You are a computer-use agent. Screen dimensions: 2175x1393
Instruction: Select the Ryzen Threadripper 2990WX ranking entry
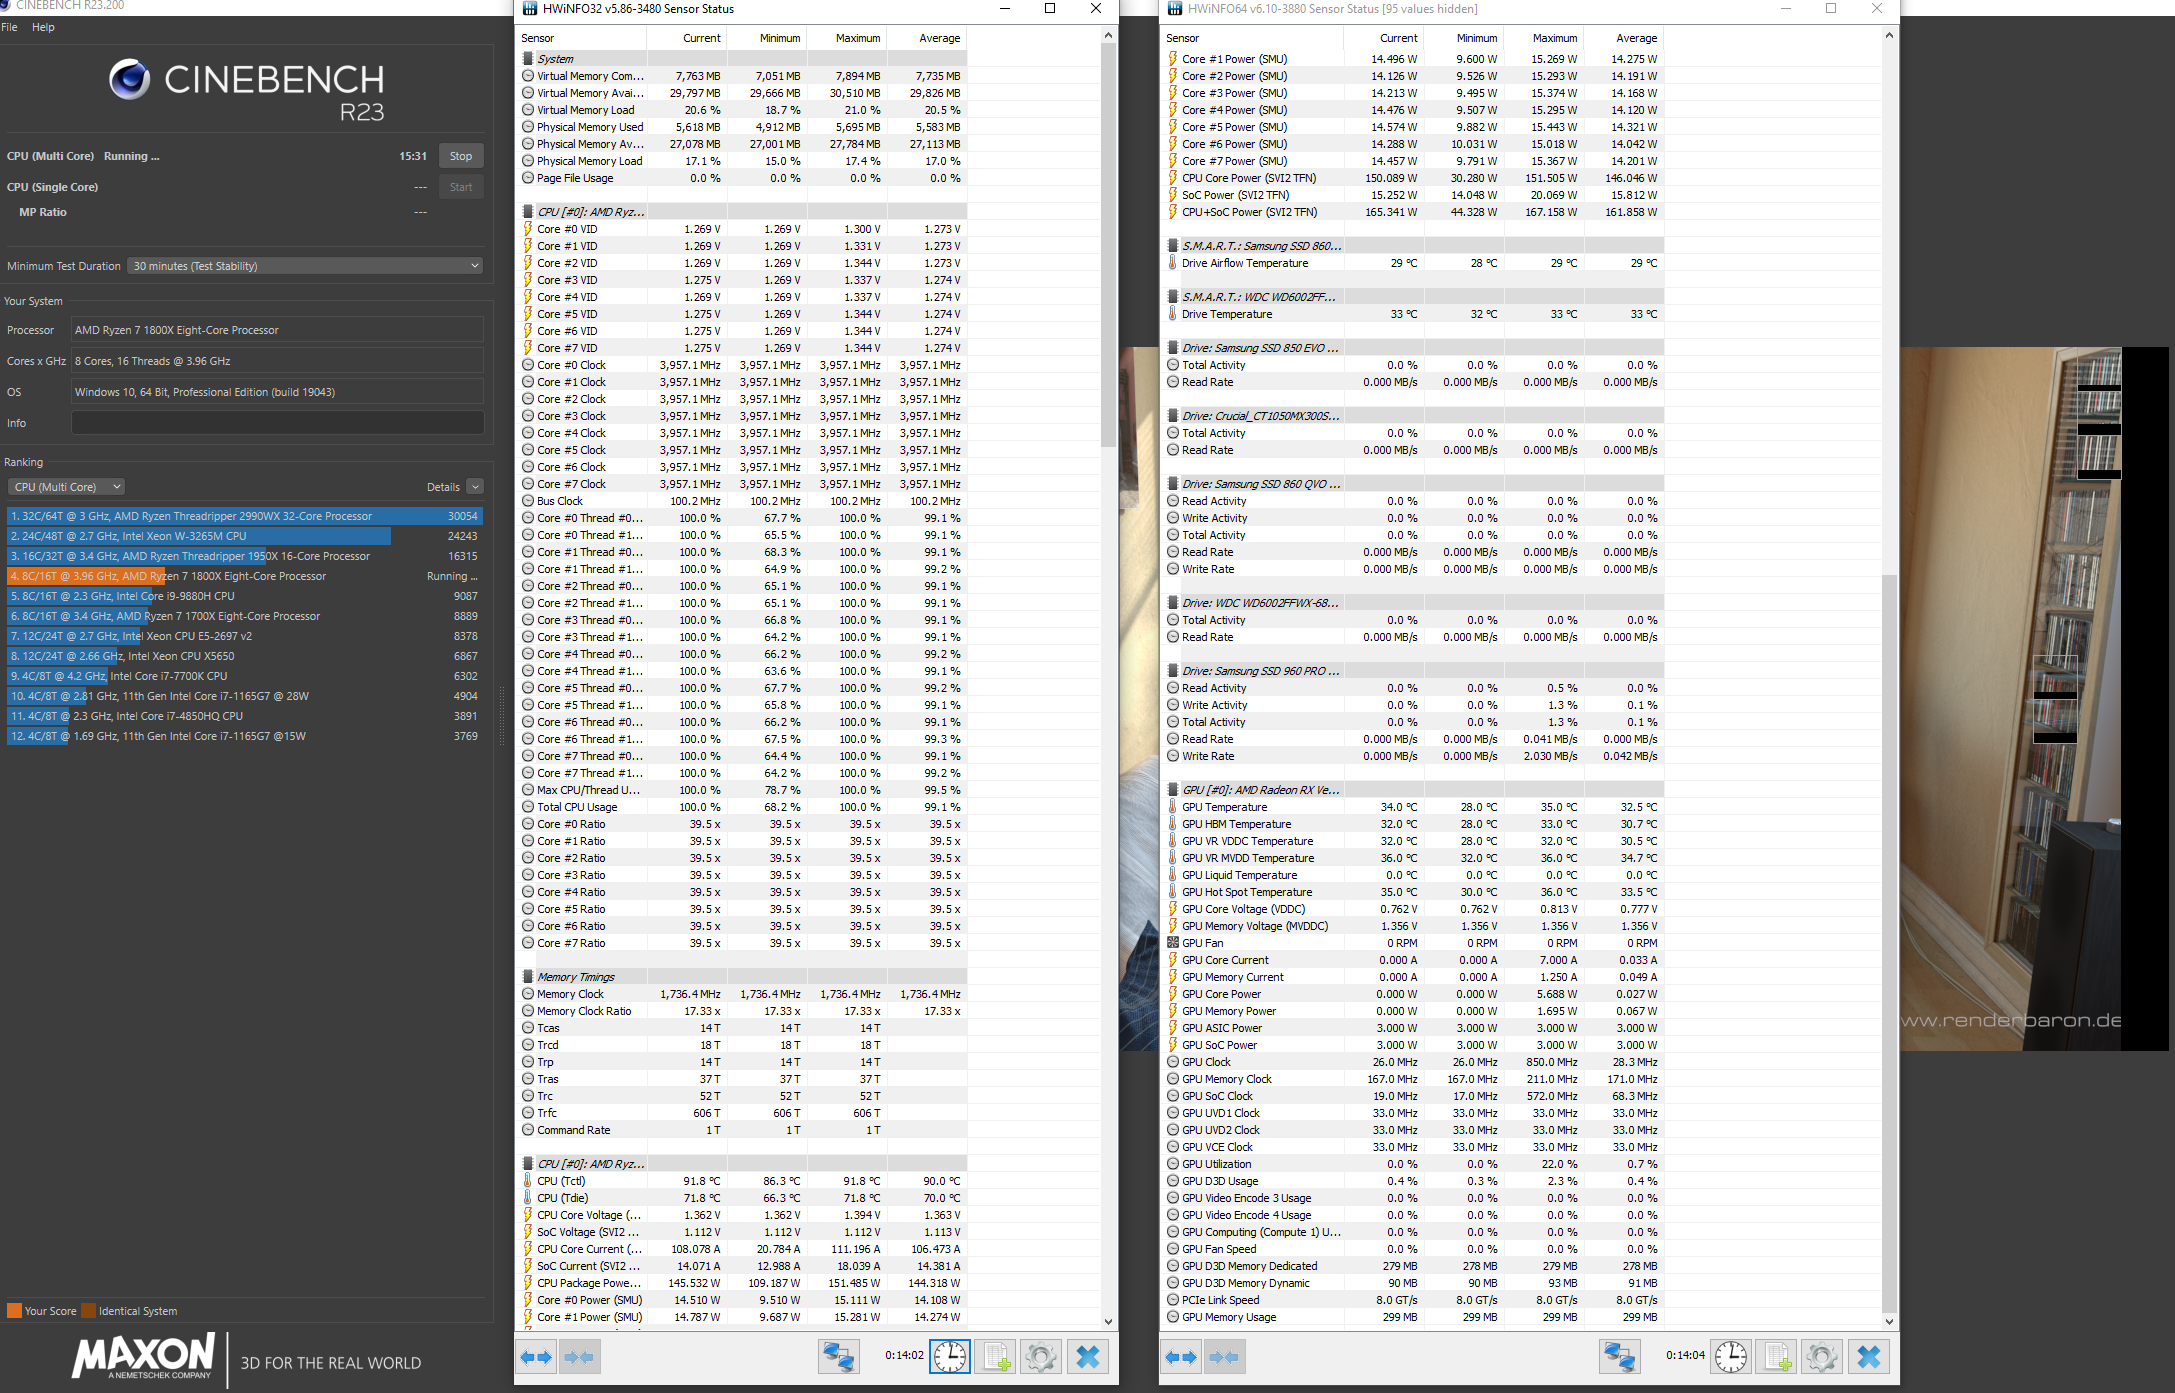click(x=240, y=516)
